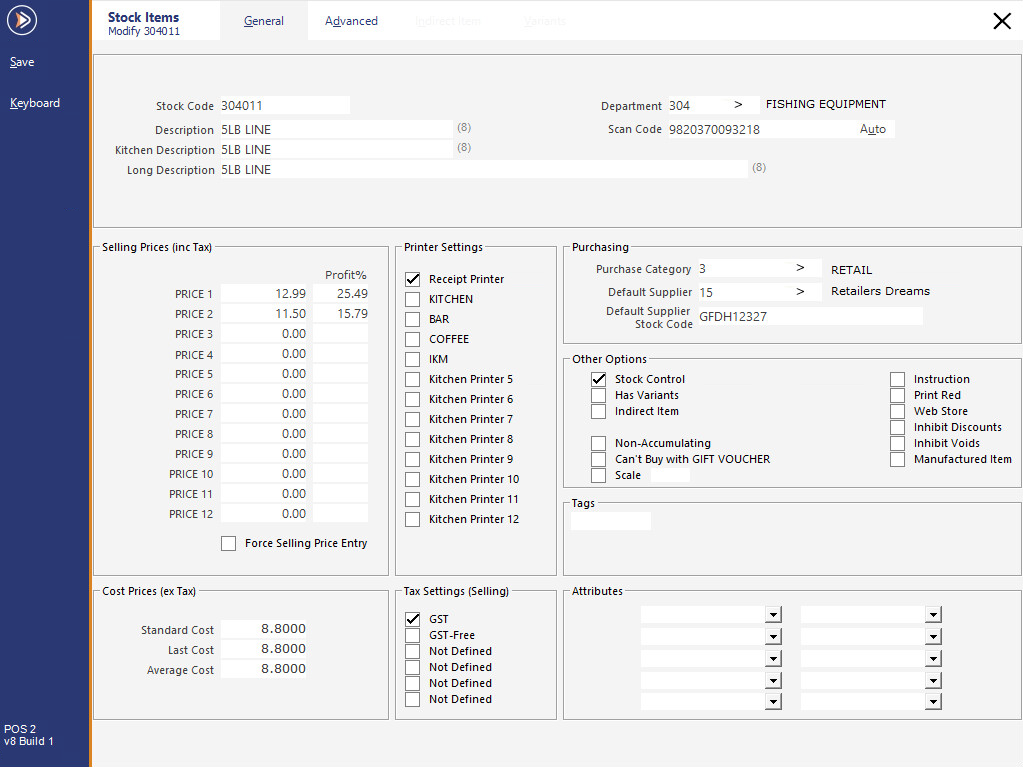
Task: Click the Kitchen Description field
Action: coord(336,149)
